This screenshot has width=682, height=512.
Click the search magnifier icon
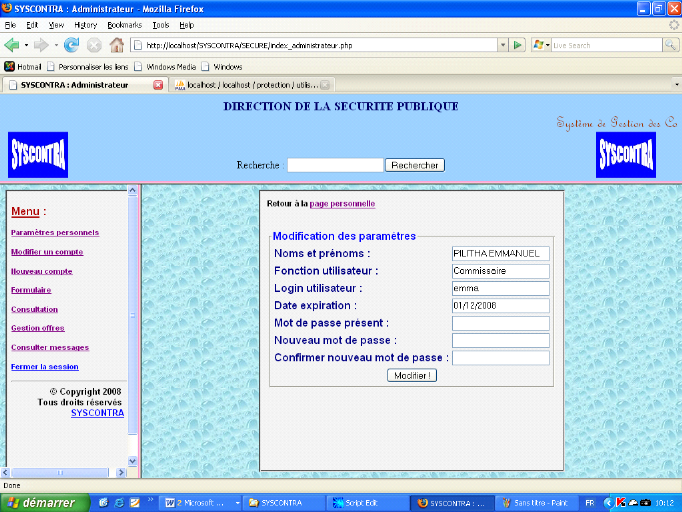(x=670, y=45)
